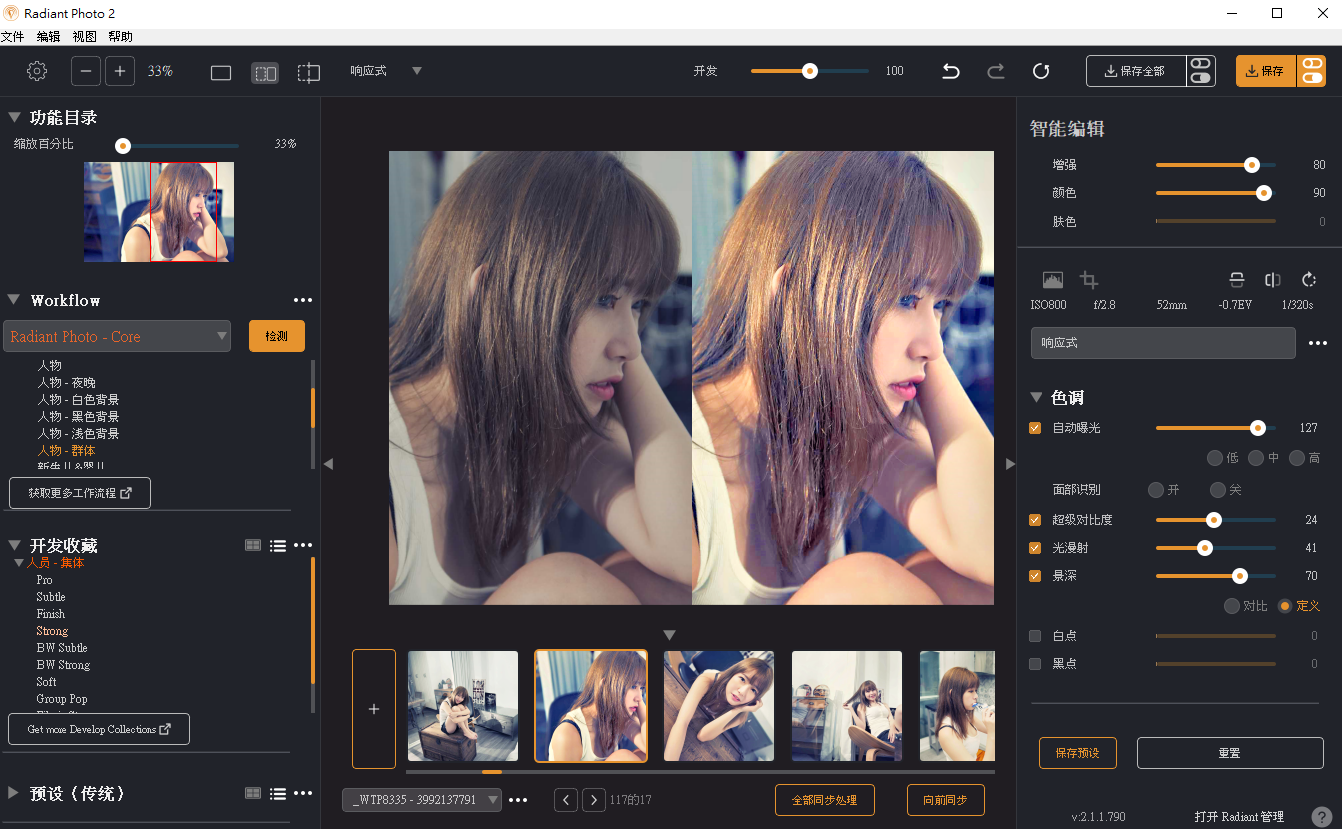Enable the 白点 checkbox
This screenshot has width=1342, height=829.
(1035, 636)
